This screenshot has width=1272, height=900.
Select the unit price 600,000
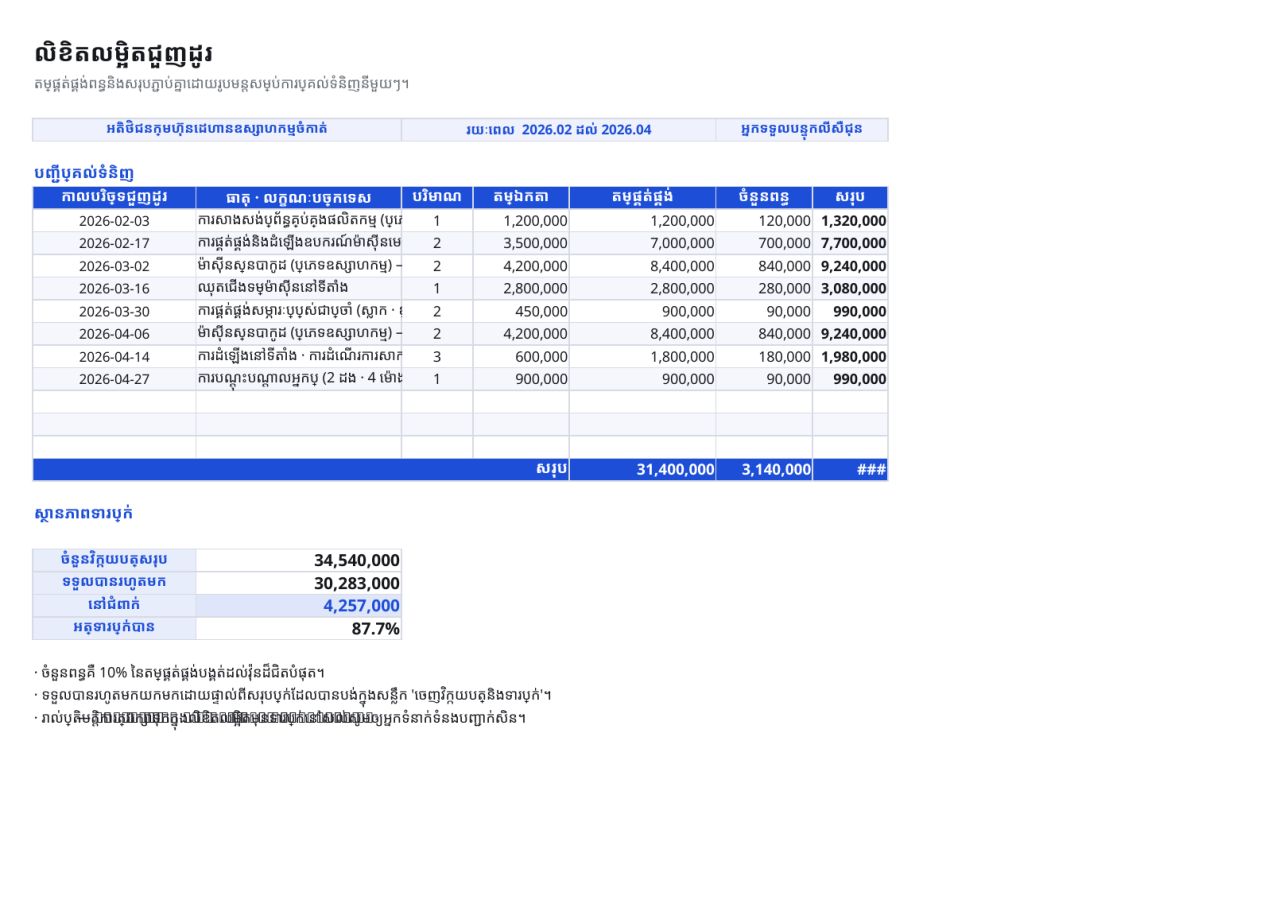521,357
